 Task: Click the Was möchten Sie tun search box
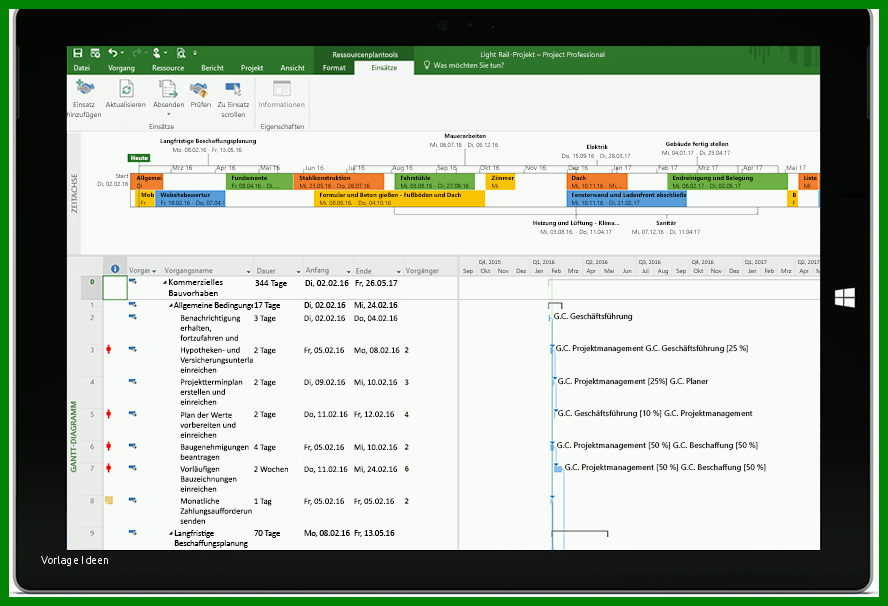(468, 65)
